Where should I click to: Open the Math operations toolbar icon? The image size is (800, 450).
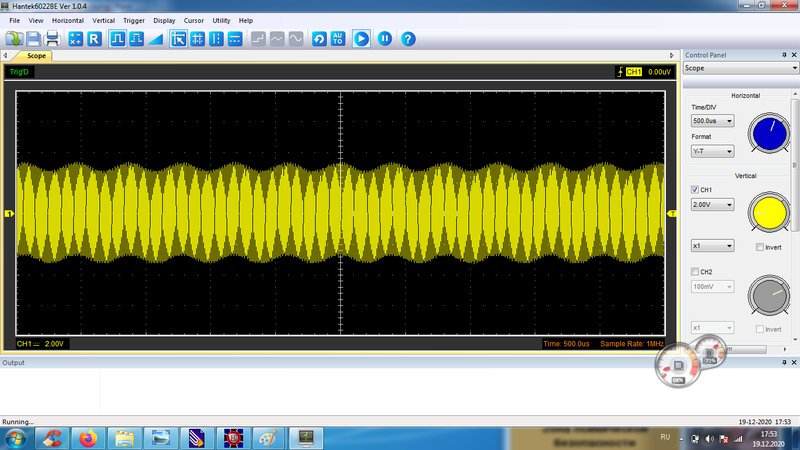75,39
